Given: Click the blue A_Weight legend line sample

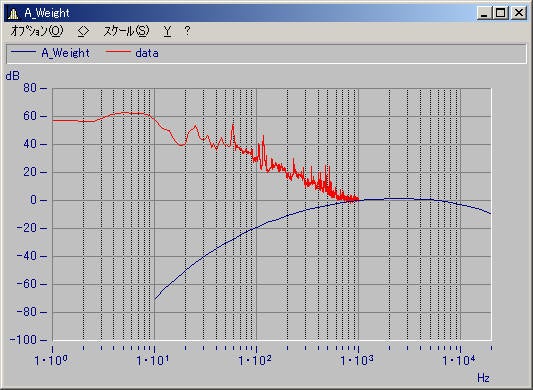Looking at the screenshot, I should [x=23, y=52].
